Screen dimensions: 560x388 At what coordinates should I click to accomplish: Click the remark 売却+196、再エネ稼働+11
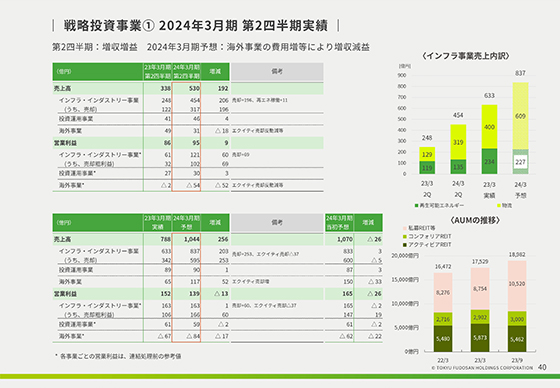260,100
